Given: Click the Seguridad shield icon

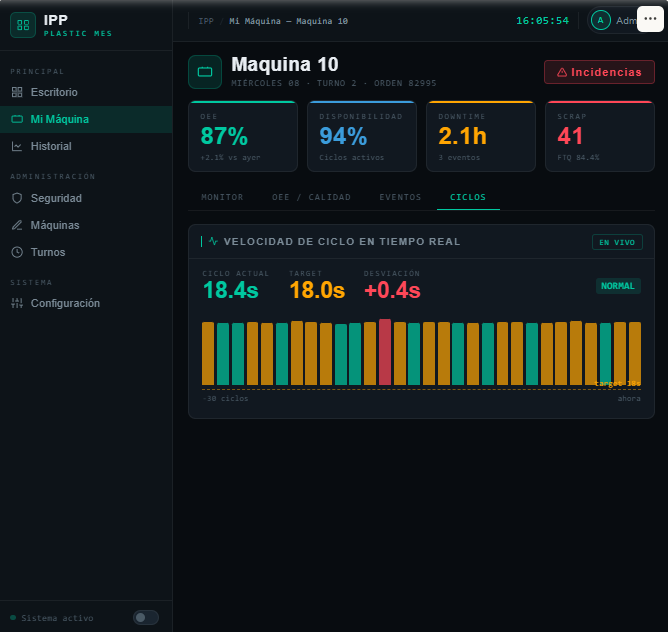Looking at the screenshot, I should click(x=16, y=198).
